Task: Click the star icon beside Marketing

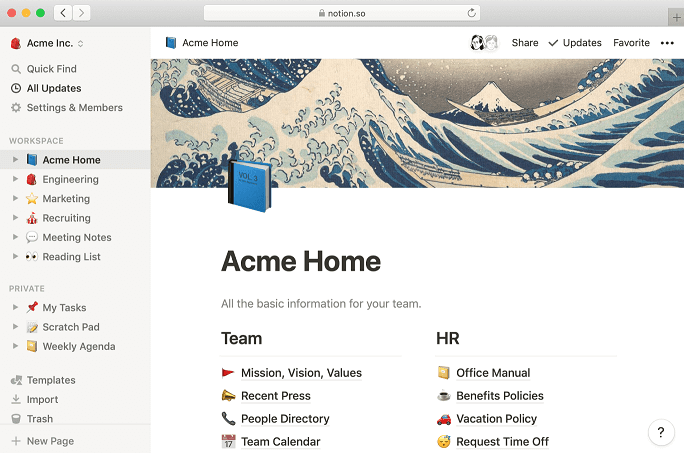Action: [32, 199]
